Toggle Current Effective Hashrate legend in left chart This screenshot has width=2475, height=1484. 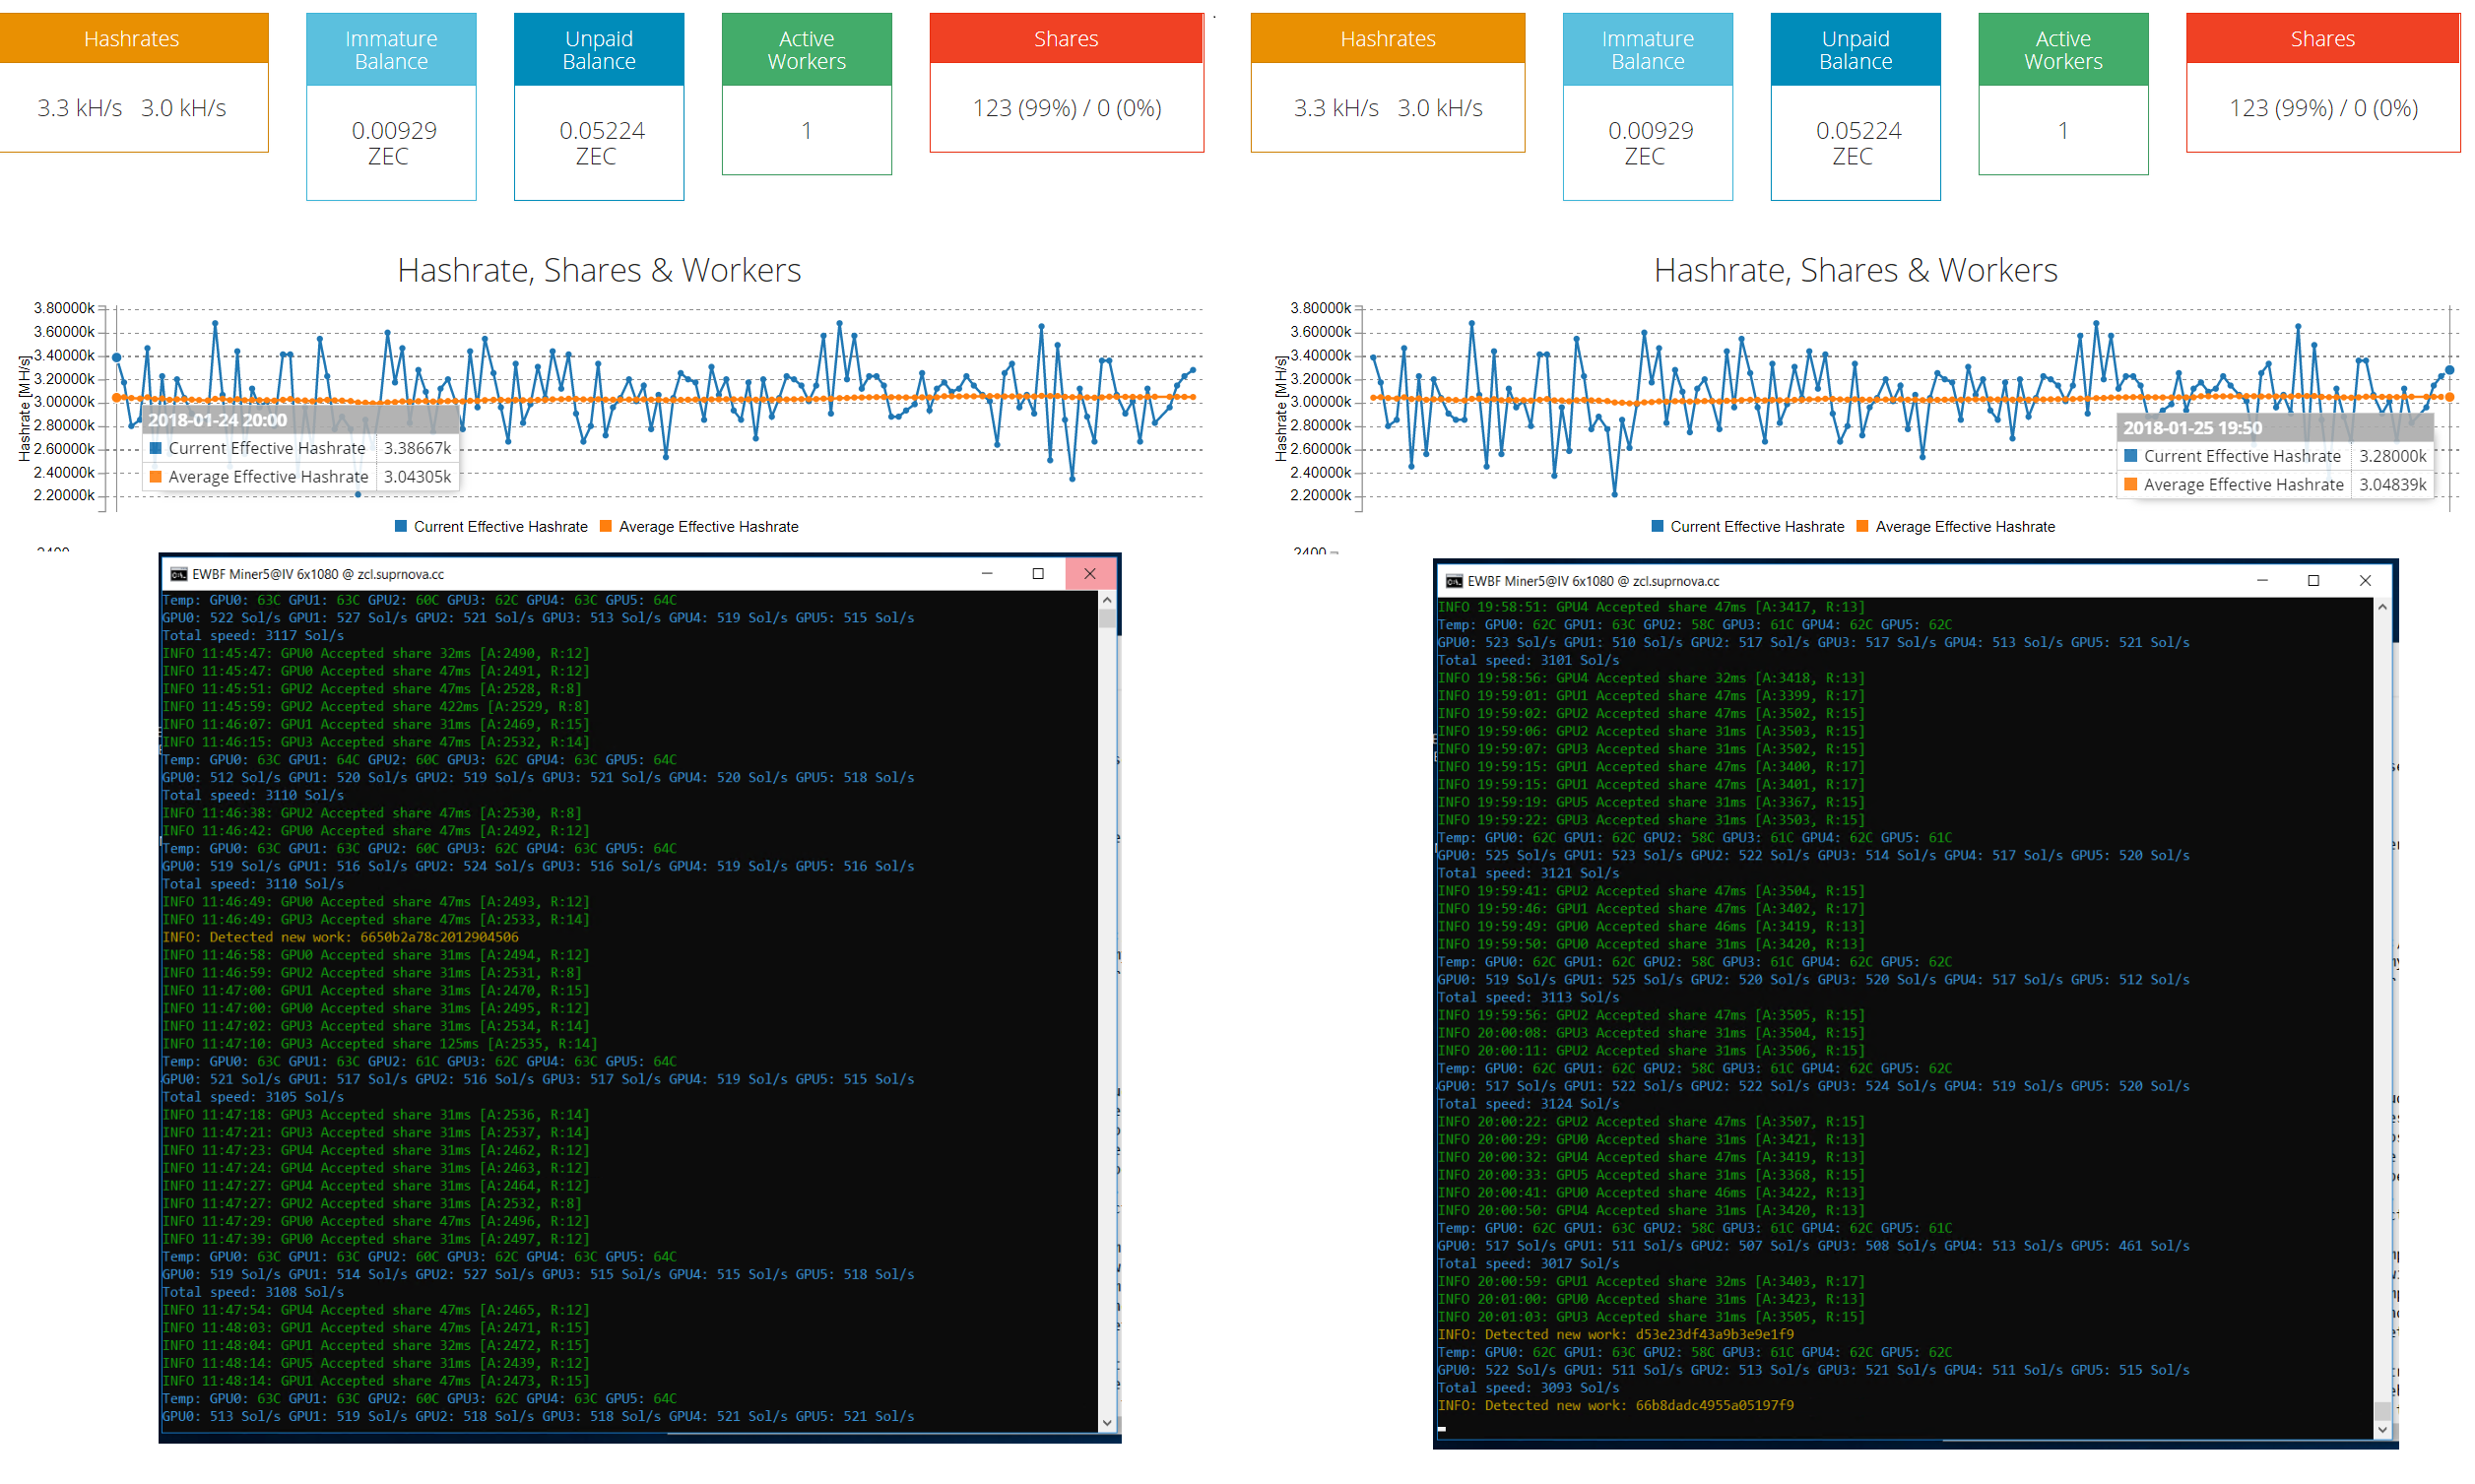[x=491, y=527]
